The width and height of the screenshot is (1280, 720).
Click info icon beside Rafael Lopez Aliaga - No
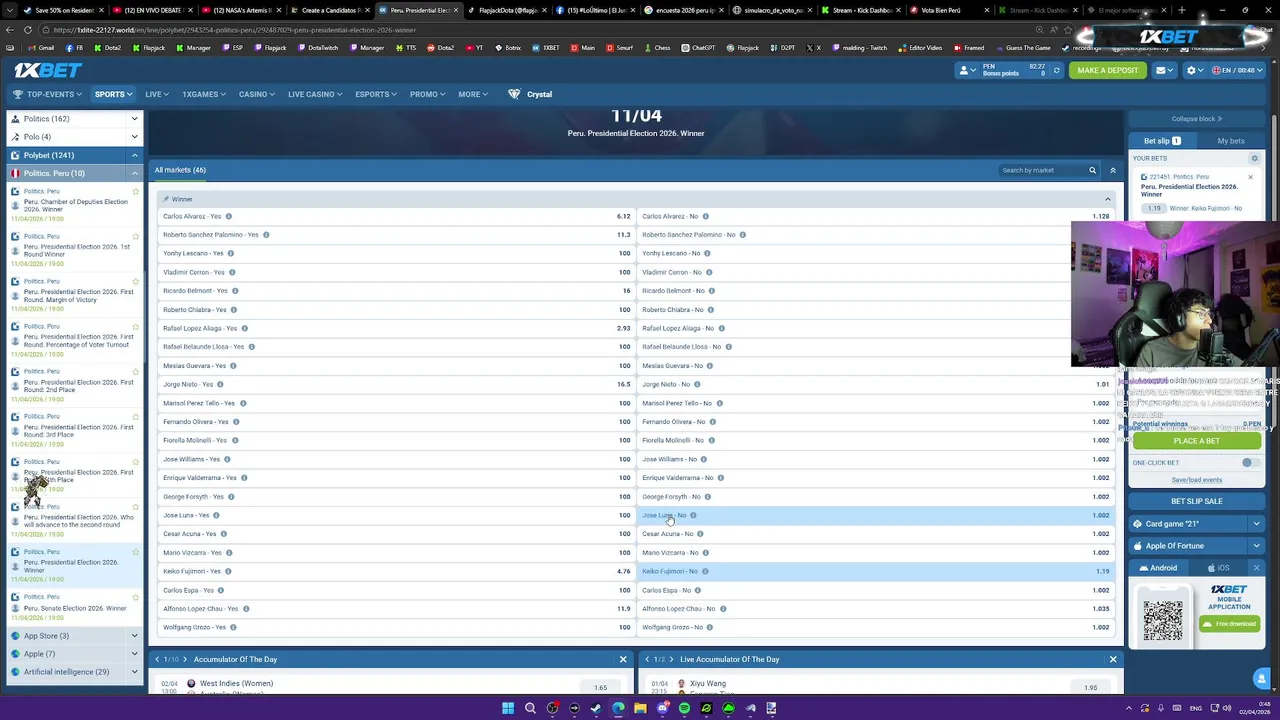(721, 328)
